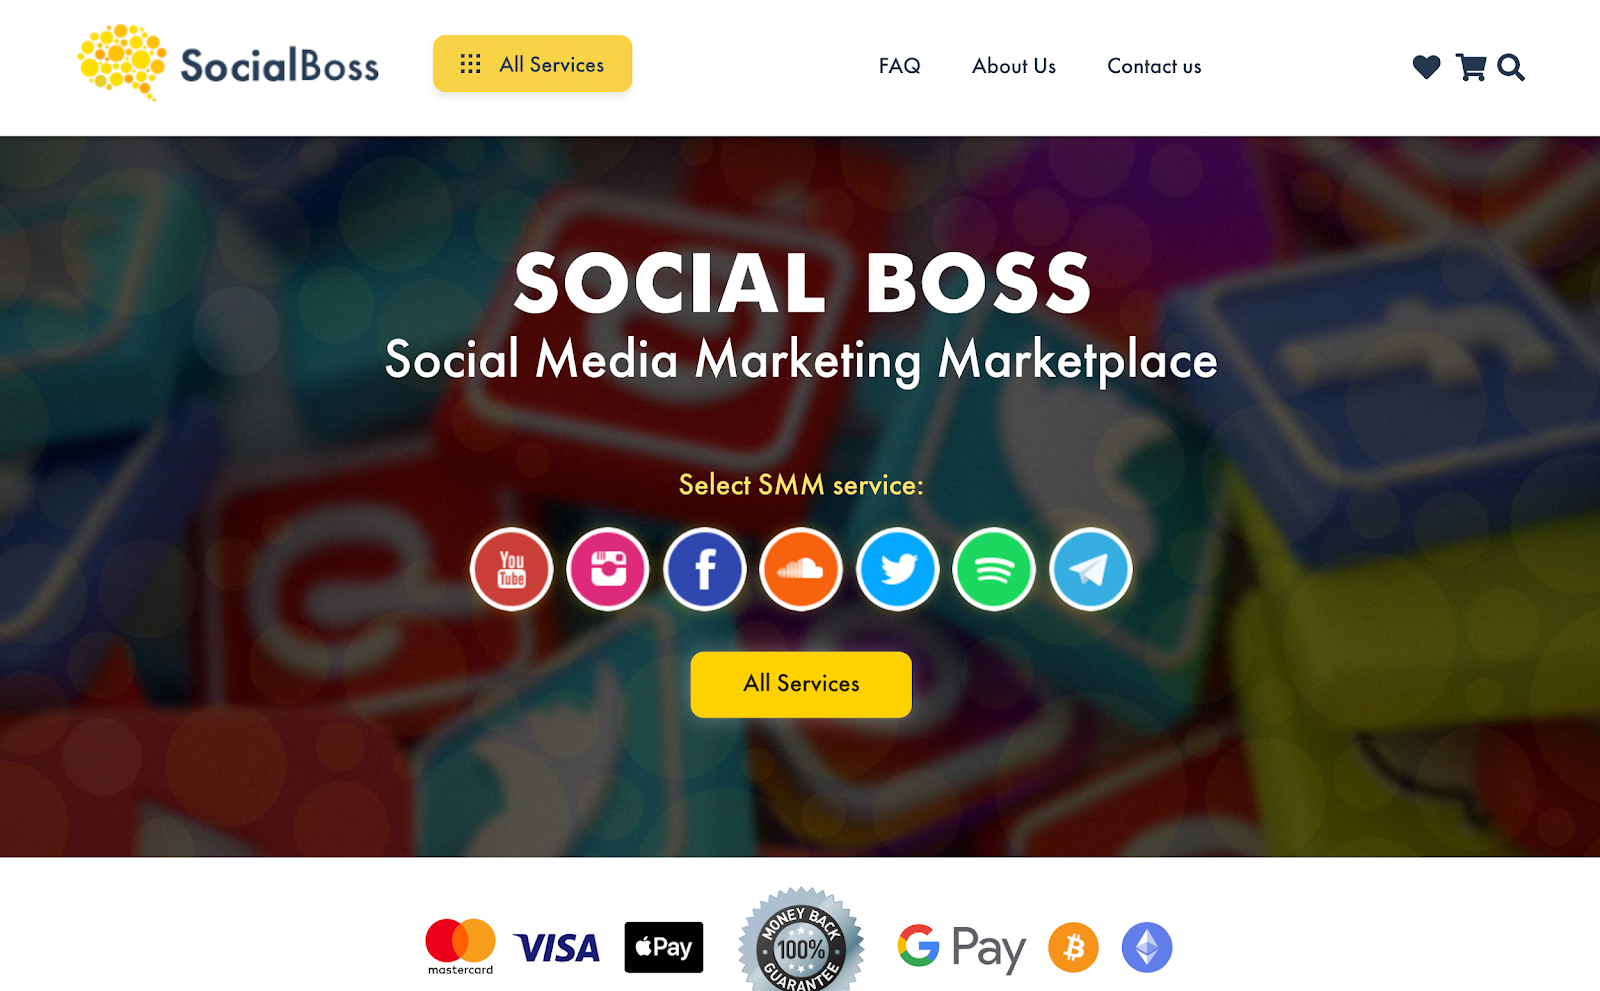This screenshot has height=991, width=1600.
Task: Choose the Instagram service icon
Action: coord(608,569)
